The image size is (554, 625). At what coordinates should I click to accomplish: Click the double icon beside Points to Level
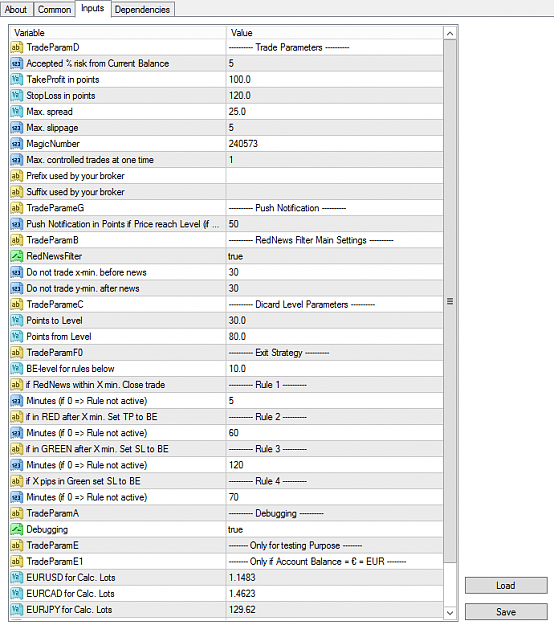16,320
